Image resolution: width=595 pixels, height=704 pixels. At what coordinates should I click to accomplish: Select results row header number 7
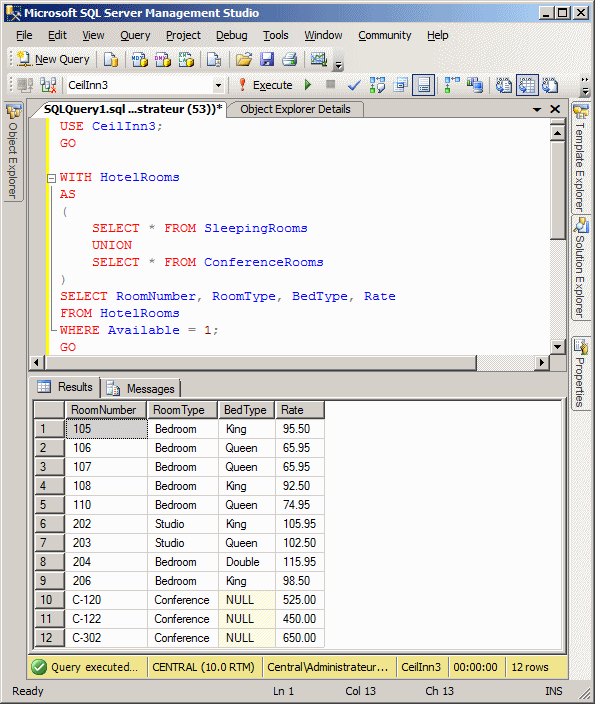49,543
